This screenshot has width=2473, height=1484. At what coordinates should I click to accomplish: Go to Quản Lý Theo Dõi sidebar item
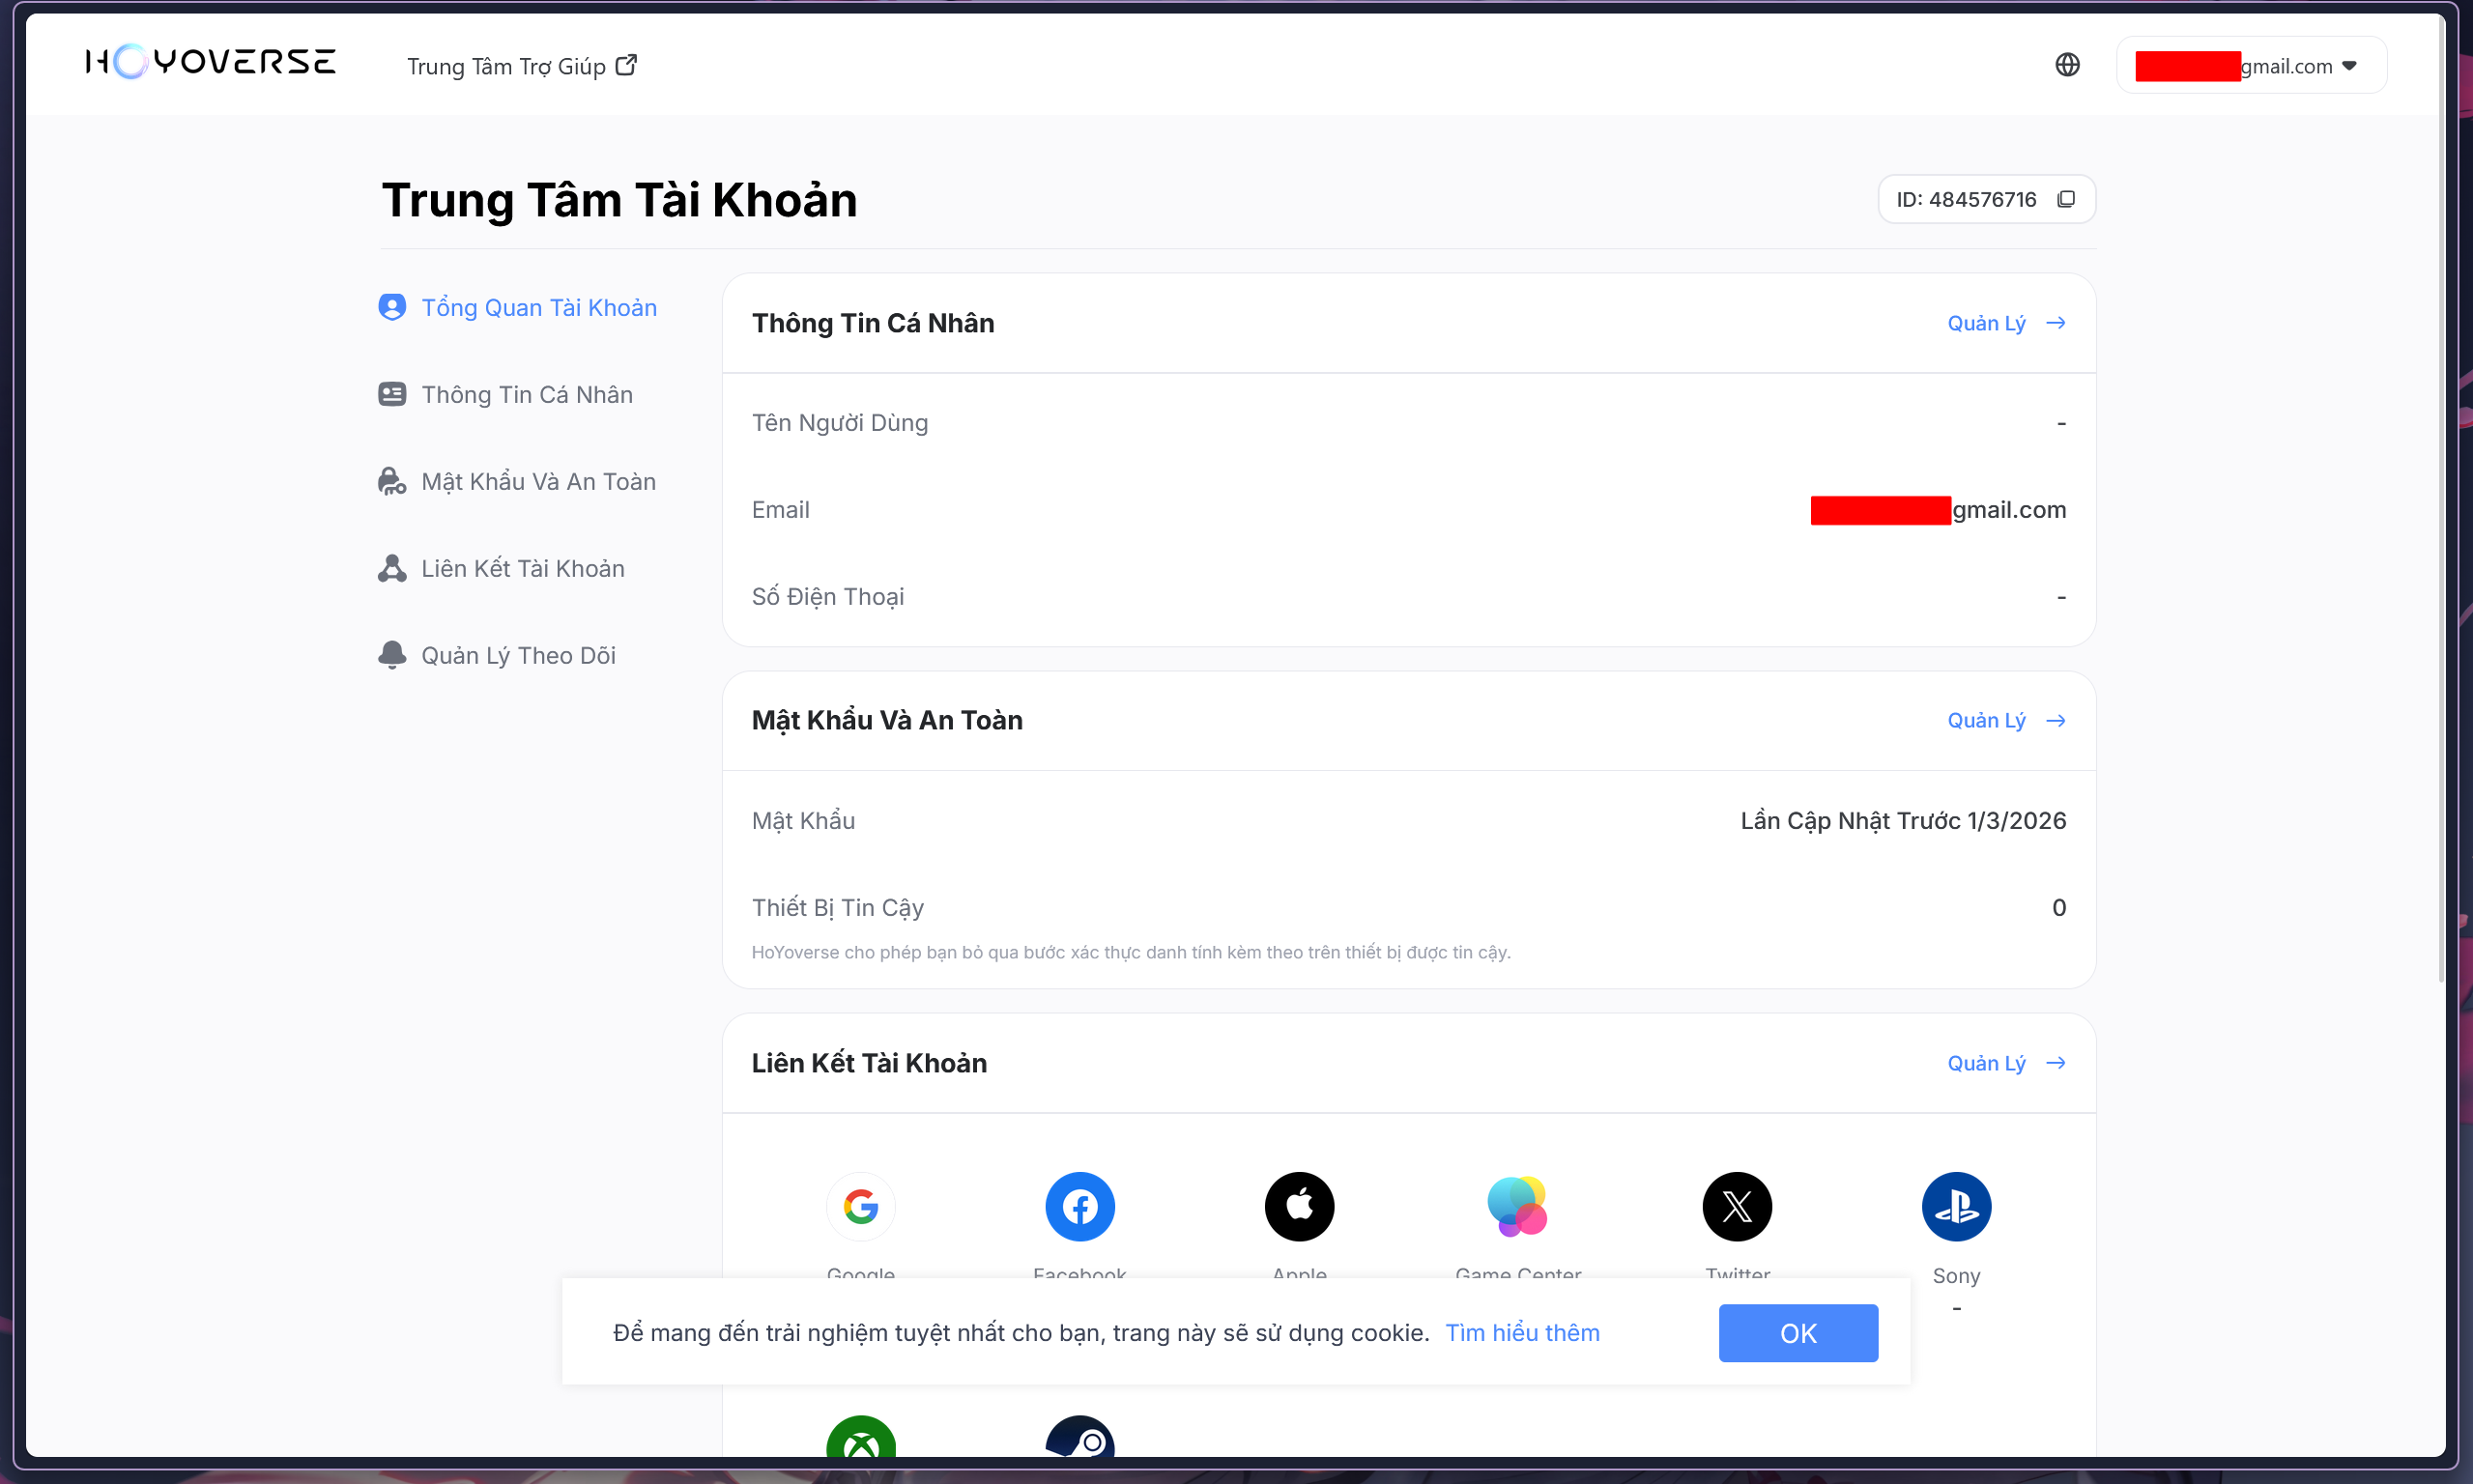point(518,655)
